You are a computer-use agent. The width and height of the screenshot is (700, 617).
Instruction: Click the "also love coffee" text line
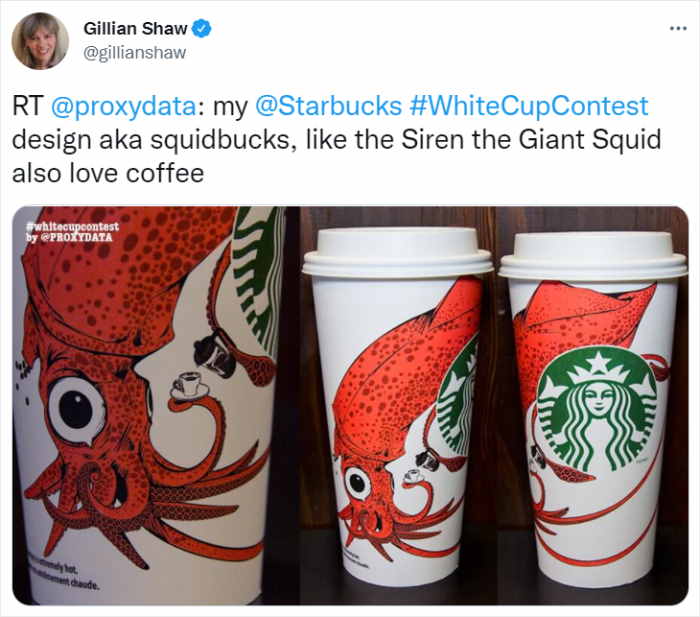[x=108, y=173]
